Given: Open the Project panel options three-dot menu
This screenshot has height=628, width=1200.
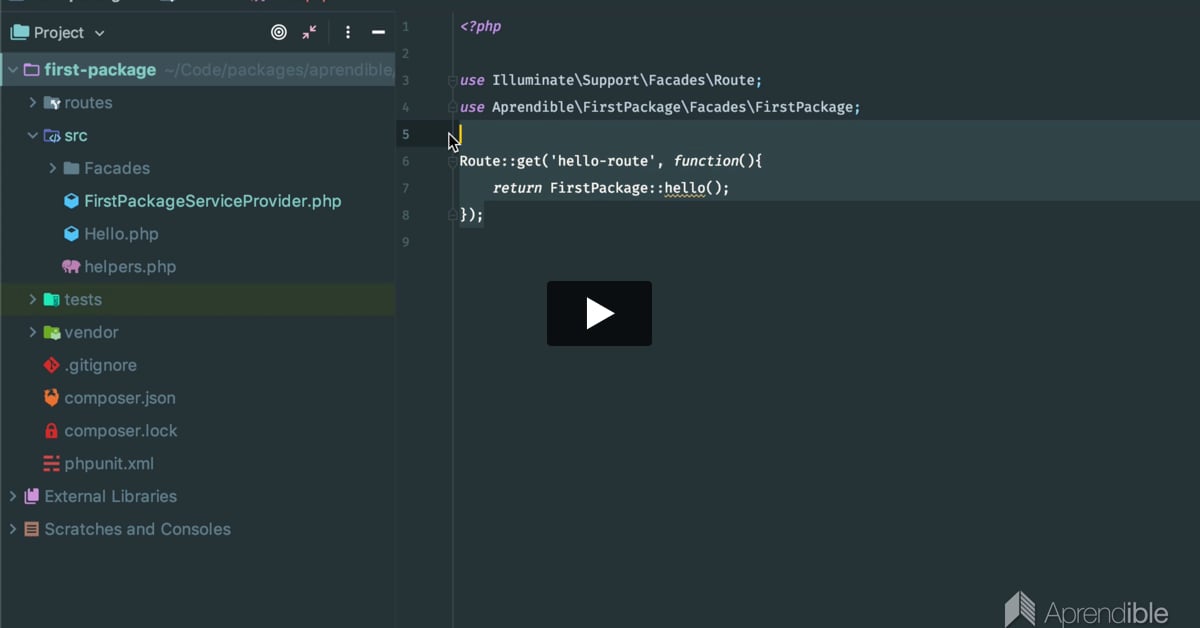Looking at the screenshot, I should point(347,33).
